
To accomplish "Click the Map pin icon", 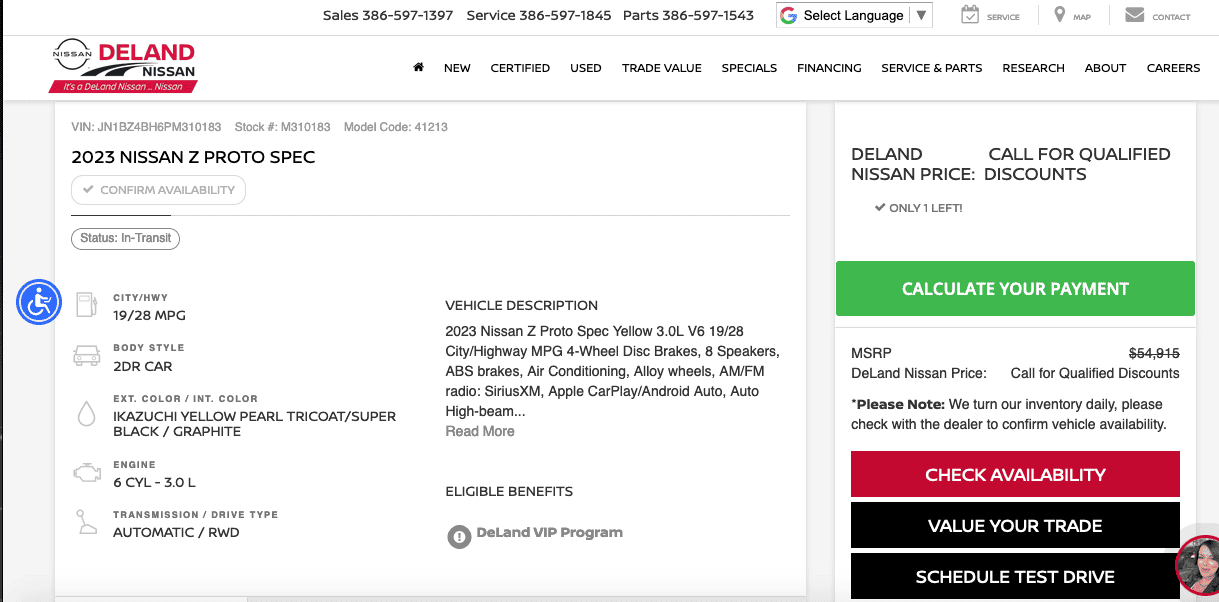I will pyautogui.click(x=1060, y=15).
